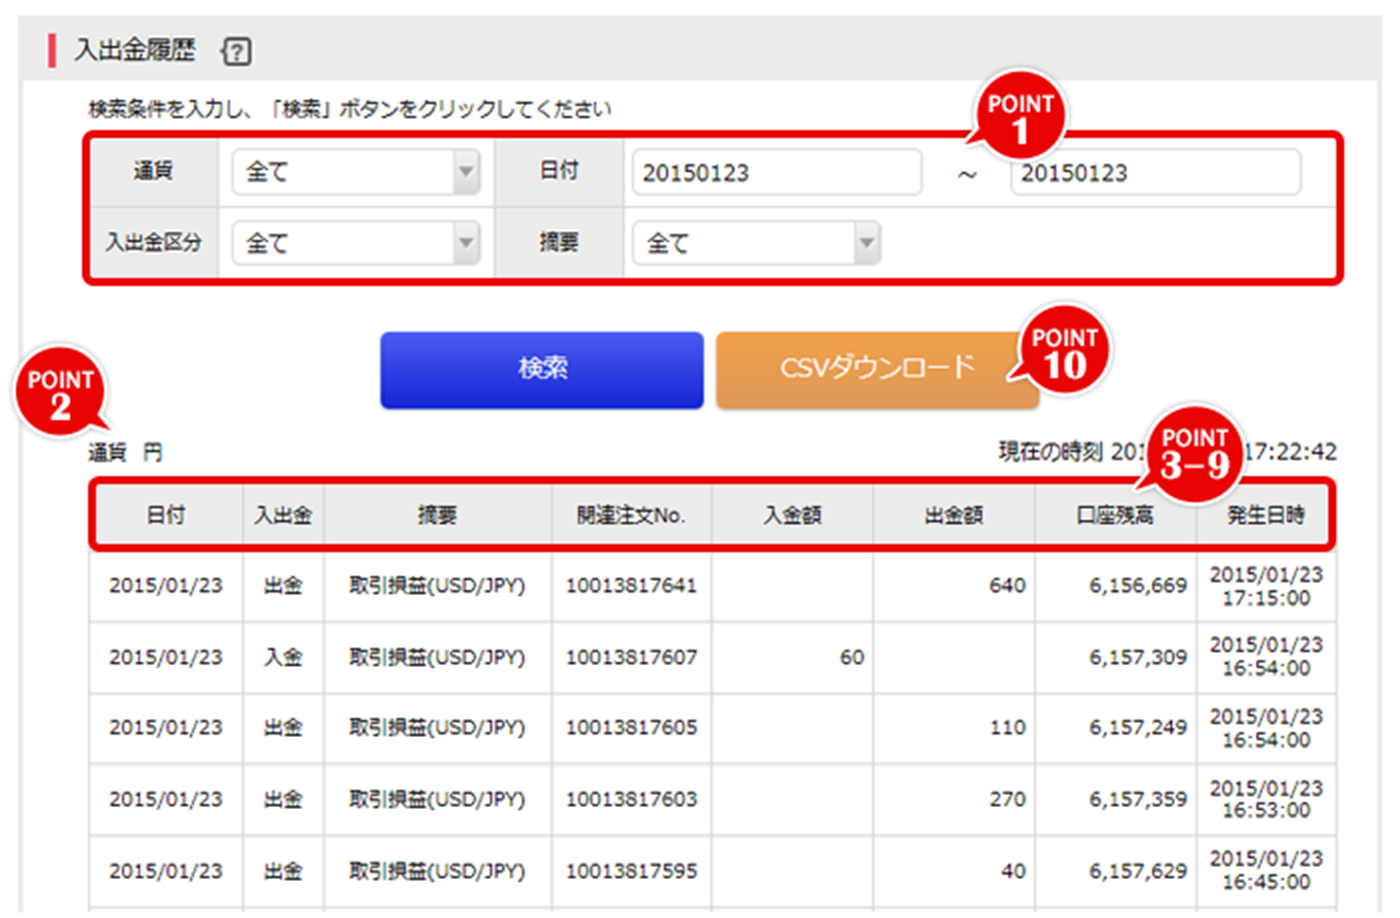
Task: Click the dropdown arrow on the 通貨 selector
Action: coord(467,172)
